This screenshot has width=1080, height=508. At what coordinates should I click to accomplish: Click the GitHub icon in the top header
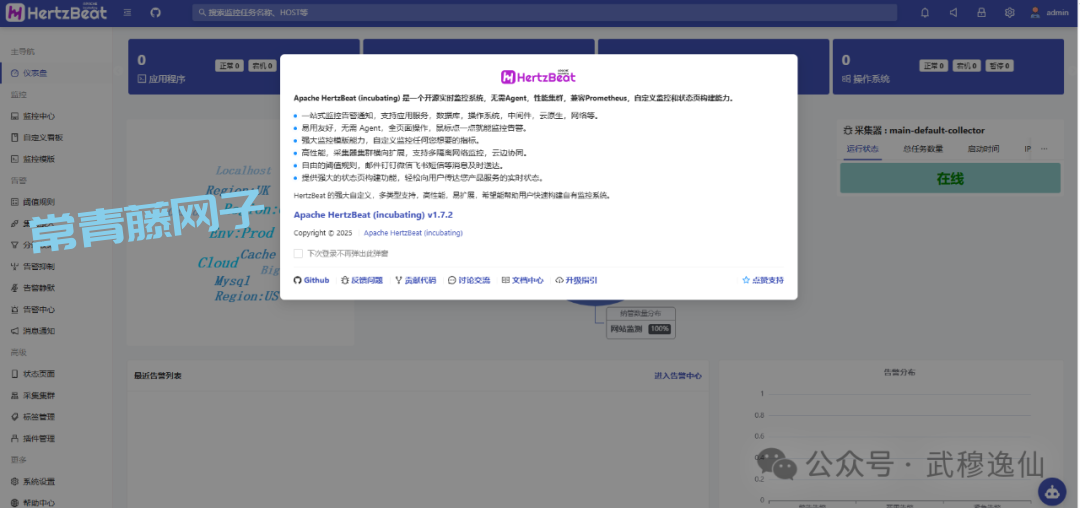point(155,13)
